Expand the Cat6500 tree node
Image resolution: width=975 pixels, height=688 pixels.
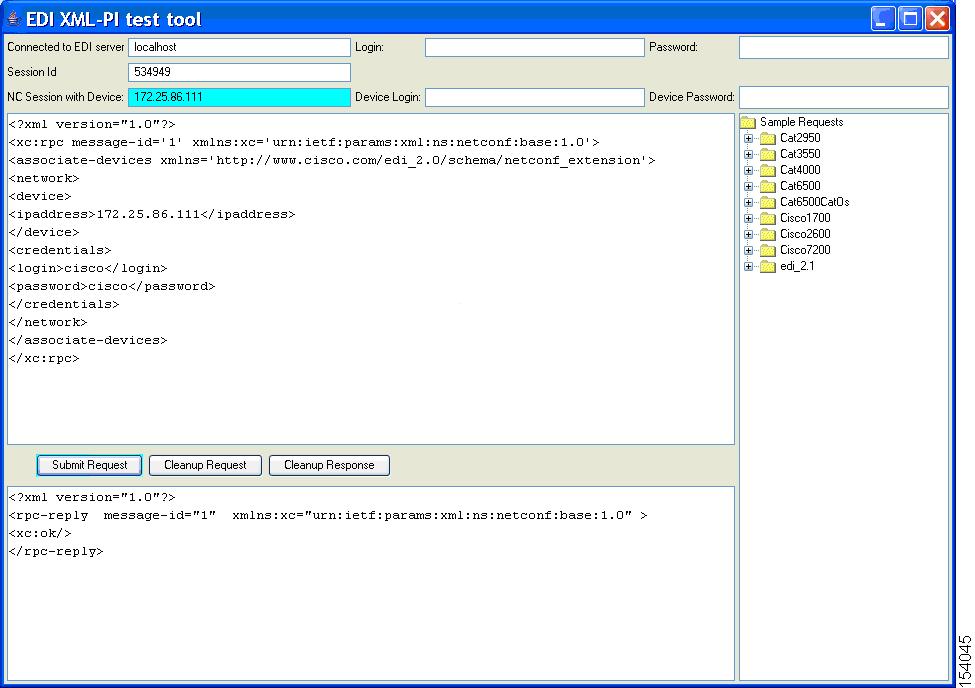click(749, 187)
